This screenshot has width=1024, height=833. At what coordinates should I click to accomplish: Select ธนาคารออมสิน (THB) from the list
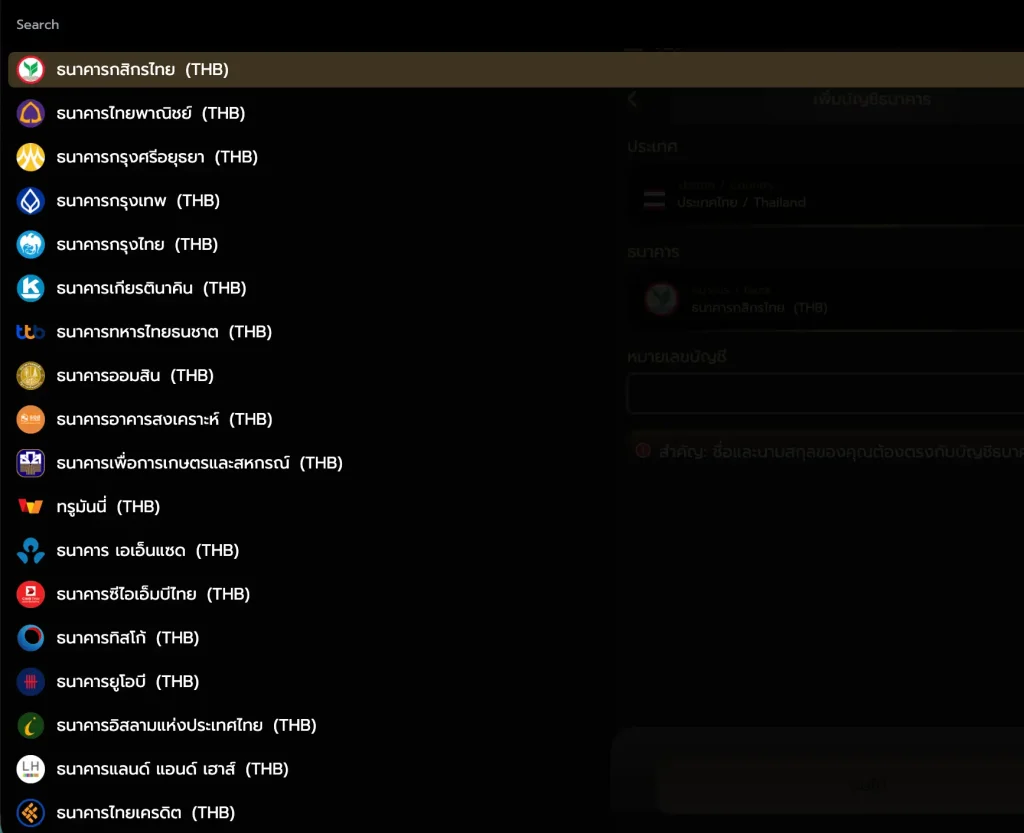coord(135,376)
